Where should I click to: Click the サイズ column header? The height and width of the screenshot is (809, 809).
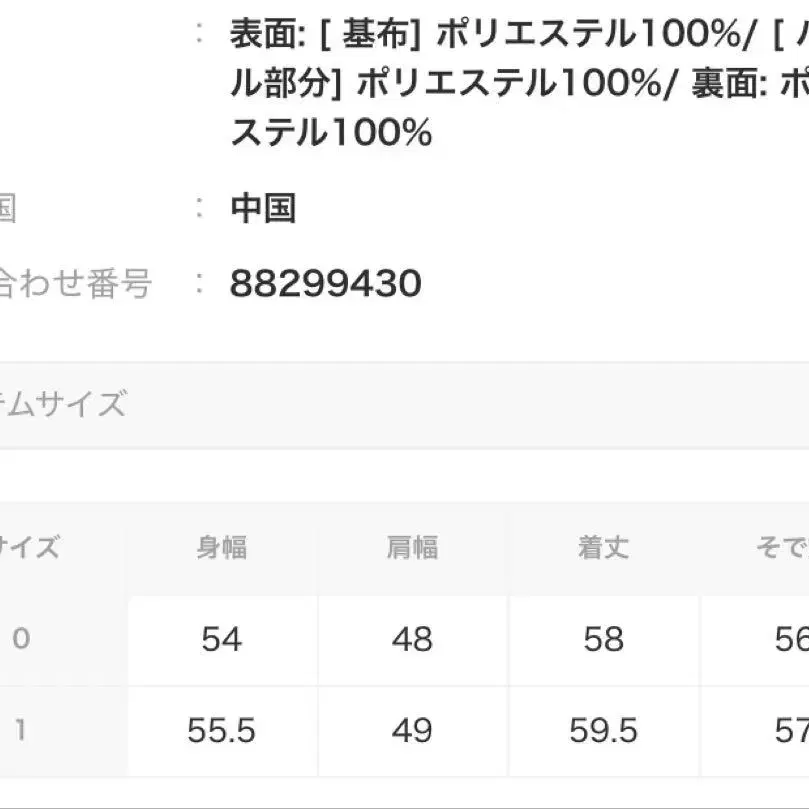click(x=28, y=548)
